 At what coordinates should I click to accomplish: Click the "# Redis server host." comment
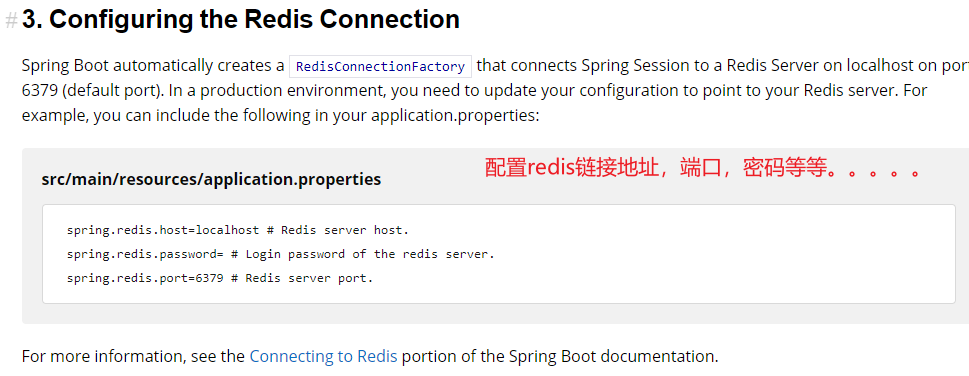[x=338, y=230]
